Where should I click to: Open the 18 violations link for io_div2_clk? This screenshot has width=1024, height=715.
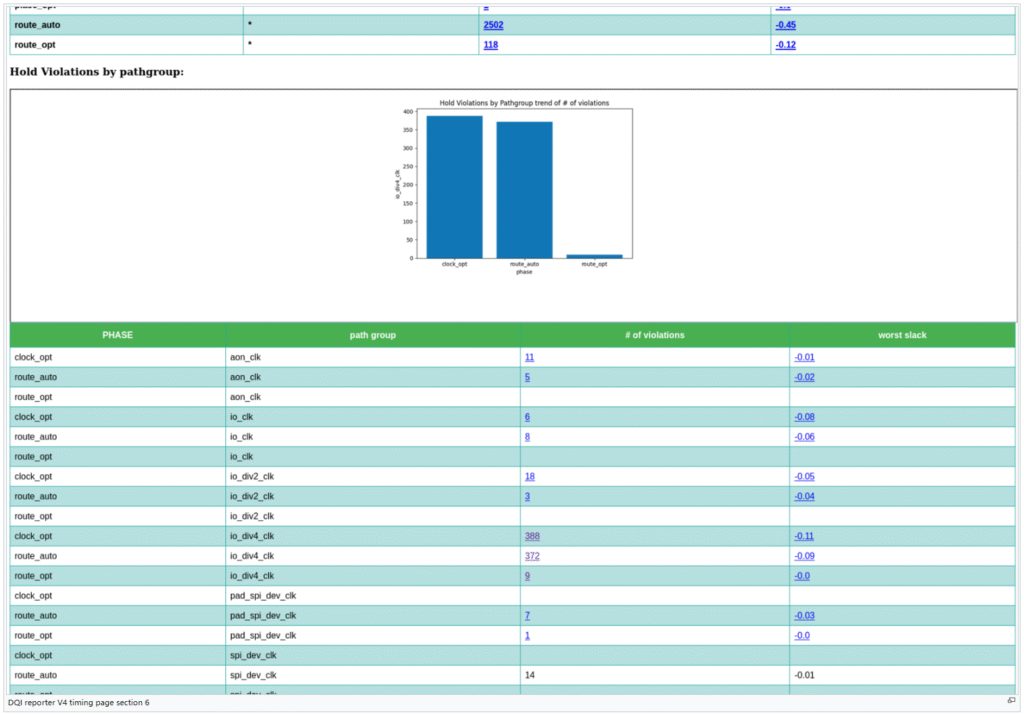(529, 477)
